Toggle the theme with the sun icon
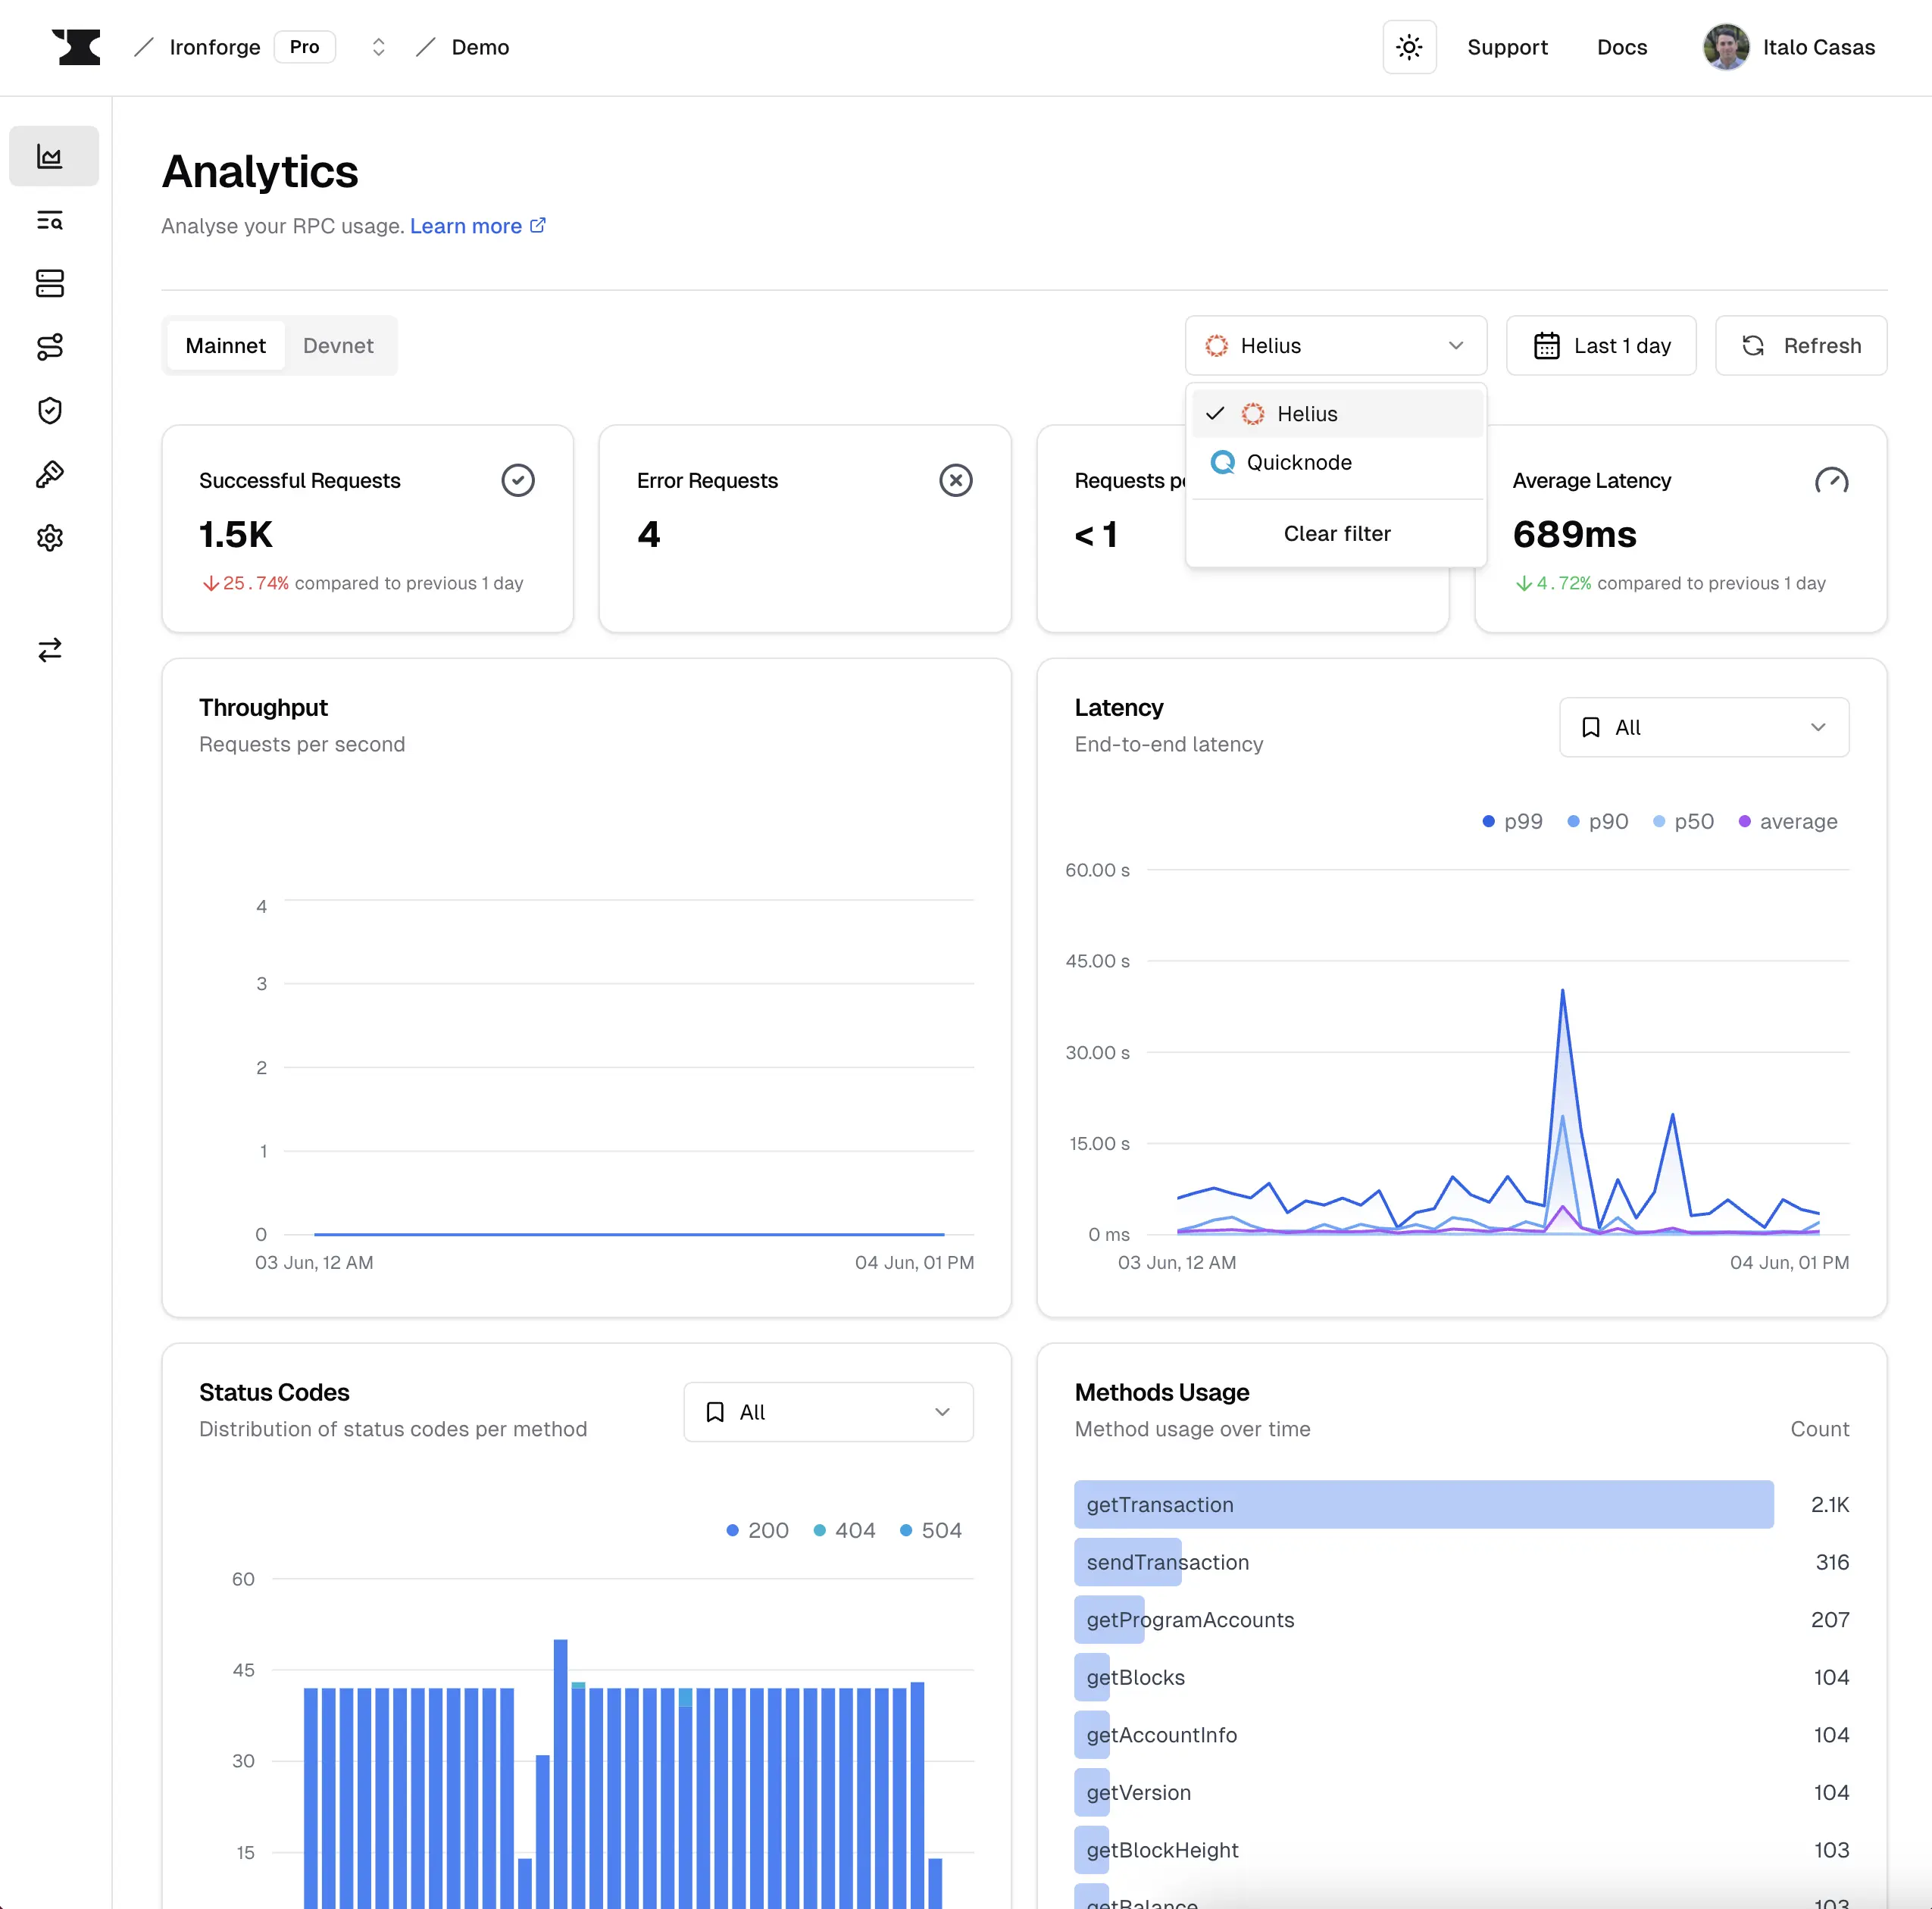 (1409, 47)
